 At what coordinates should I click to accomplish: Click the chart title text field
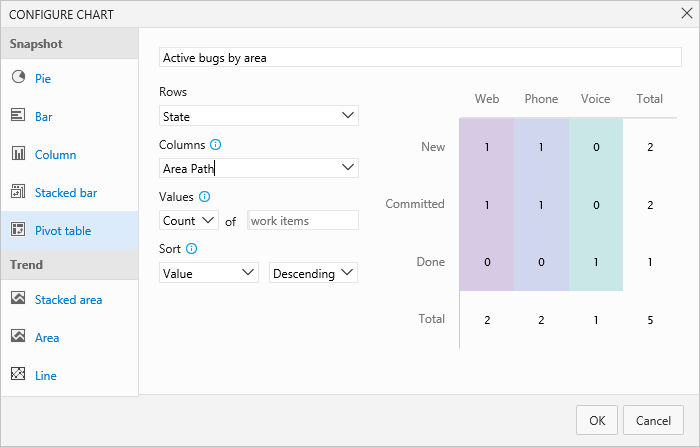421,57
